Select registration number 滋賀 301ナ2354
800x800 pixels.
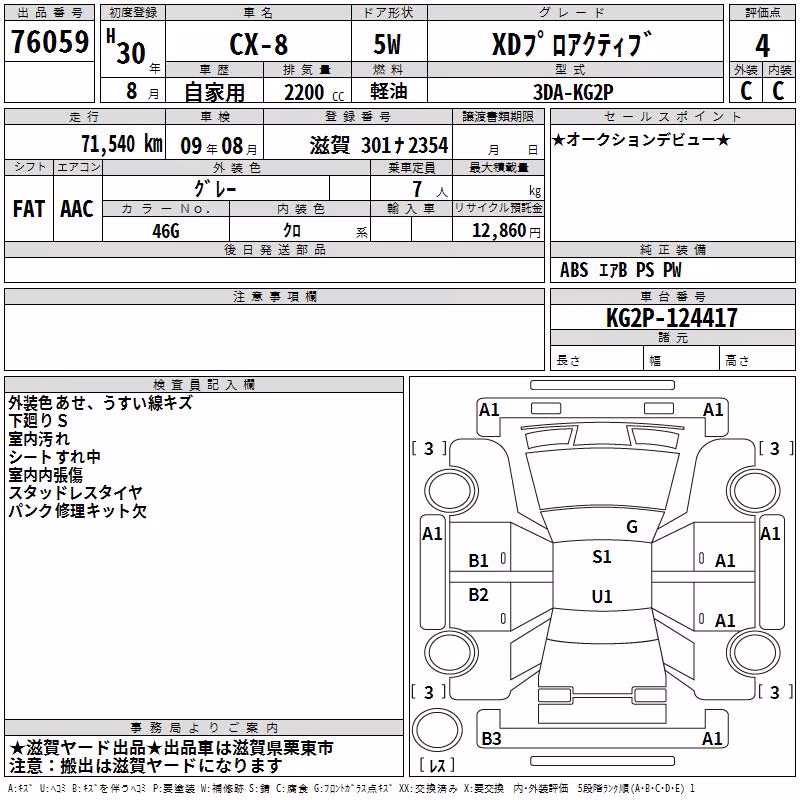tap(379, 146)
